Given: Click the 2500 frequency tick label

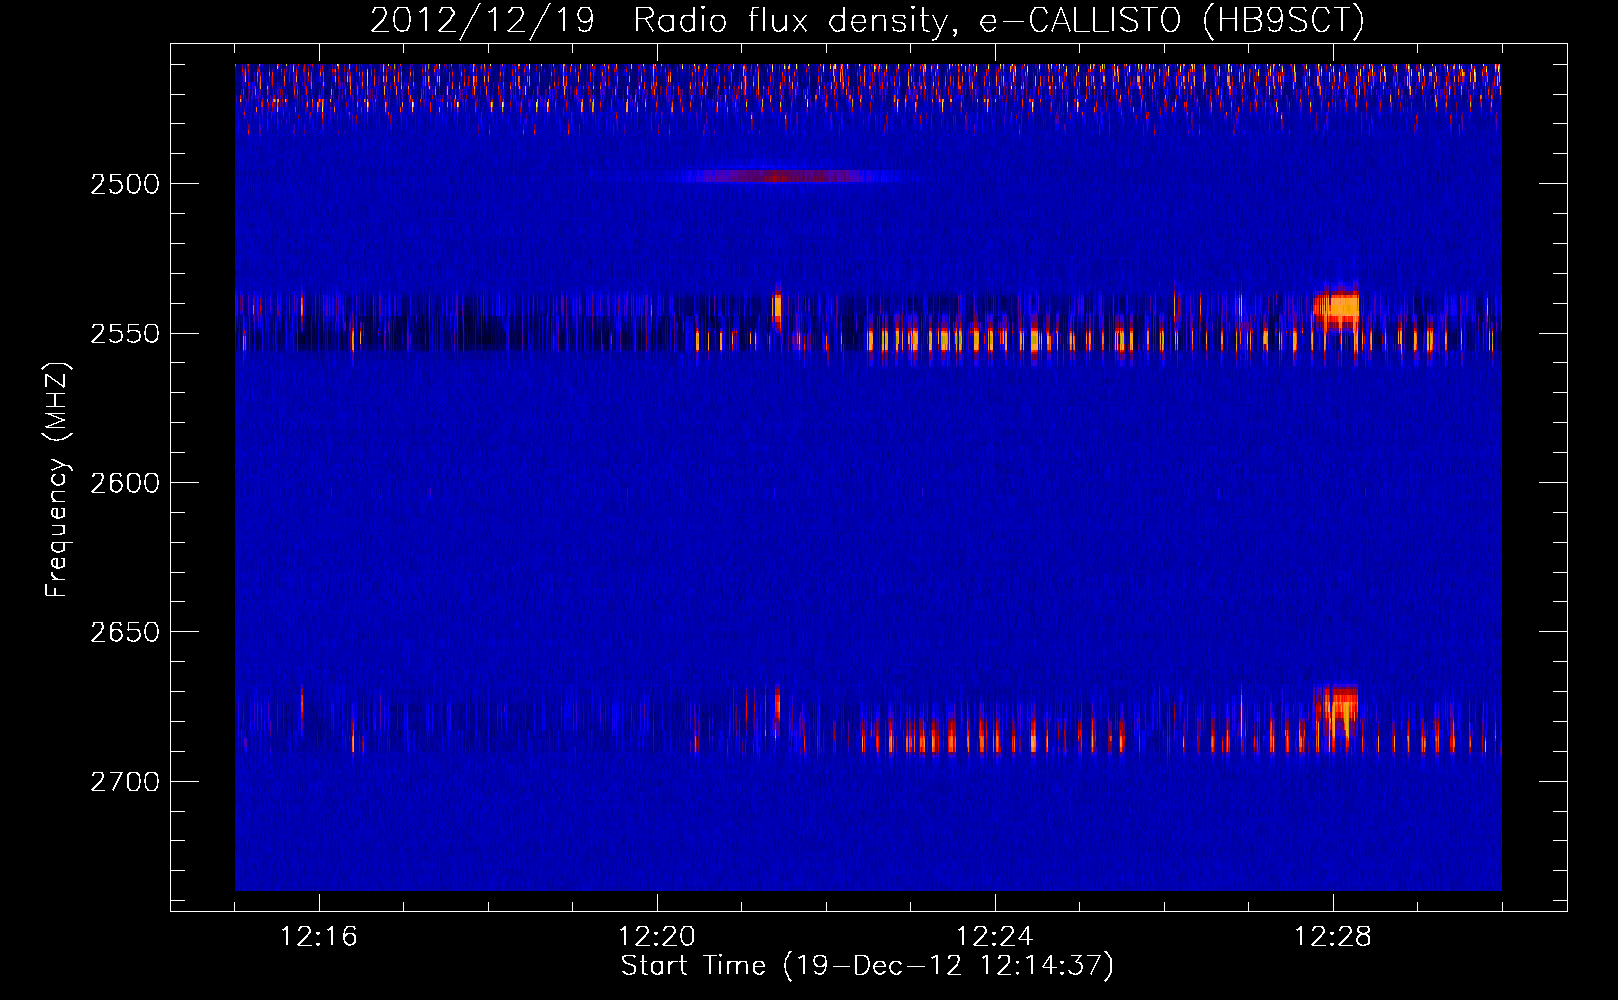Looking at the screenshot, I should [x=125, y=184].
